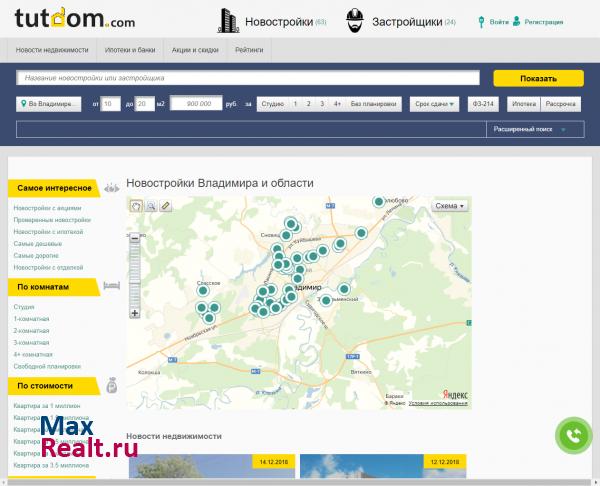Viewport: 600px width, 486px height.
Task: Open Квартира за 1 миллион link
Action: (47, 406)
